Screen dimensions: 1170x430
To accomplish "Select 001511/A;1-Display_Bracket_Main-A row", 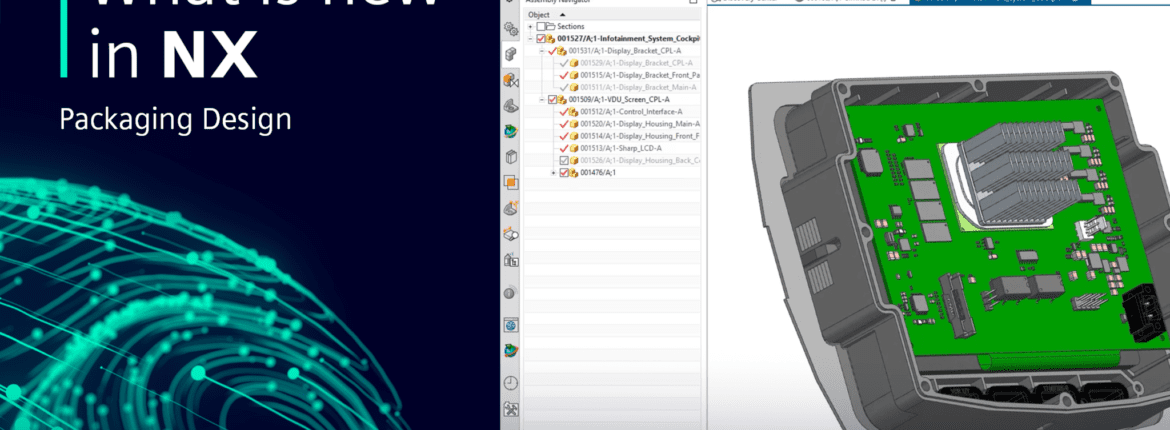I will coord(639,87).
